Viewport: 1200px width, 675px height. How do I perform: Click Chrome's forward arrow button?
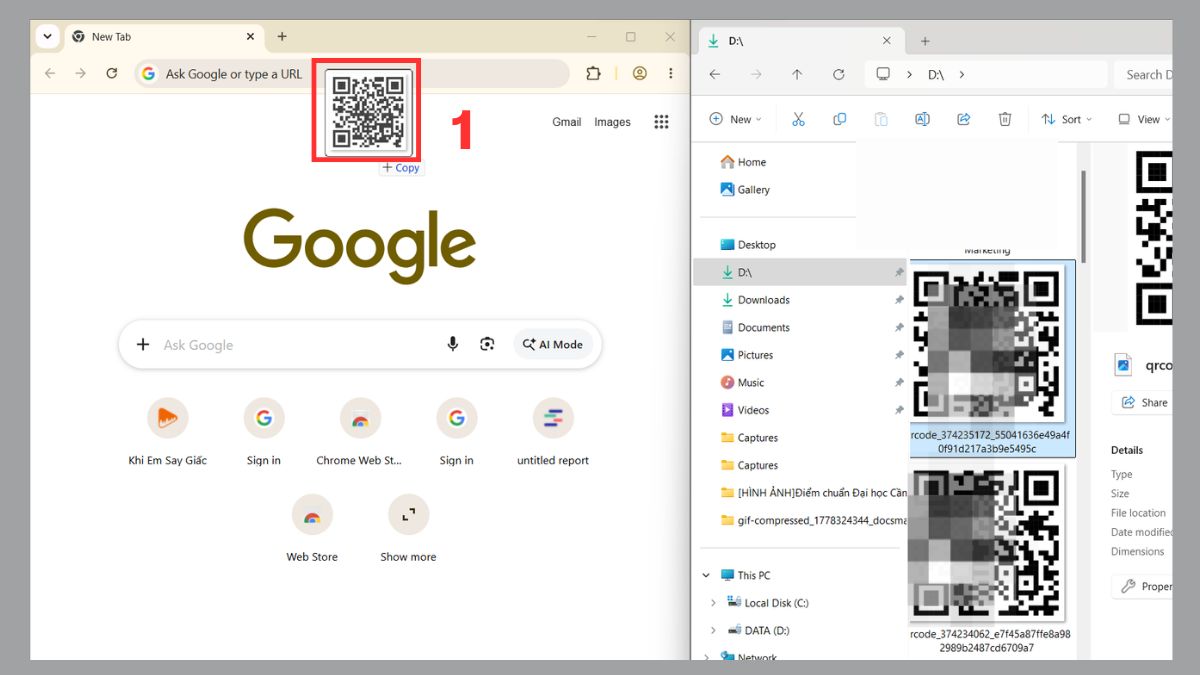pos(81,73)
